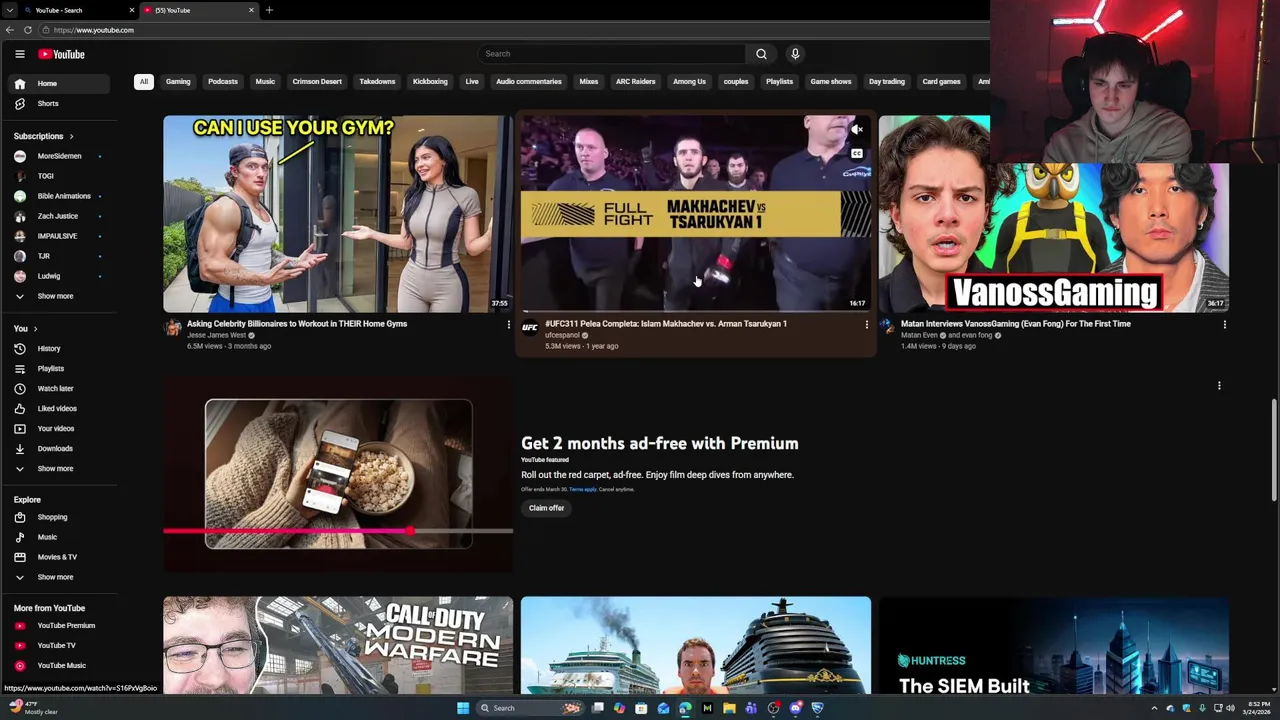Open the cruise ship video thumbnail
Image resolution: width=1280 pixels, height=720 pixels.
coord(696,645)
